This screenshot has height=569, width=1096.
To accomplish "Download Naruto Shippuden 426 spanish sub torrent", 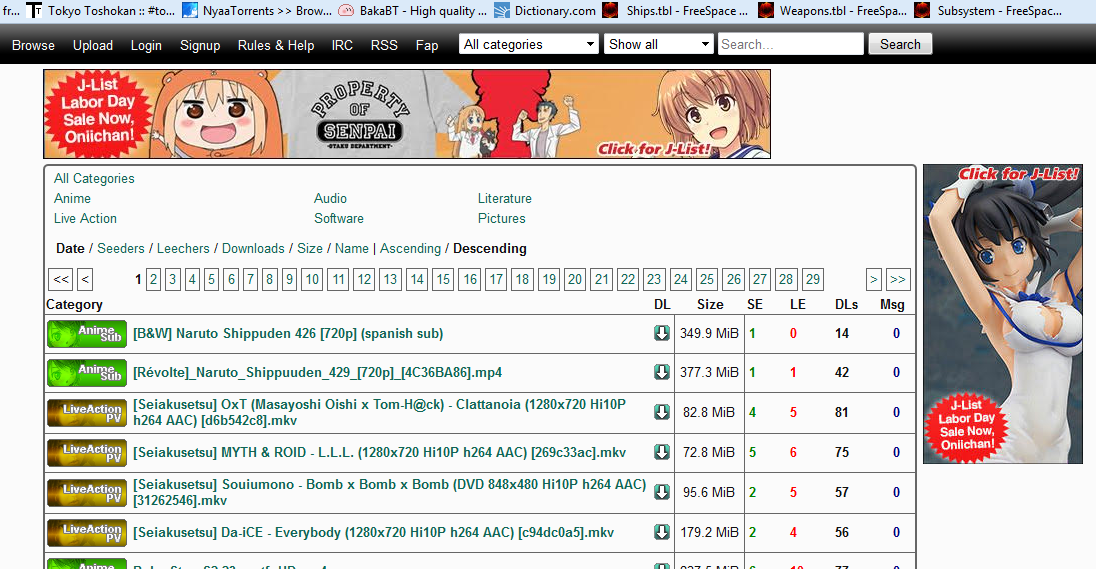I will click(x=662, y=333).
